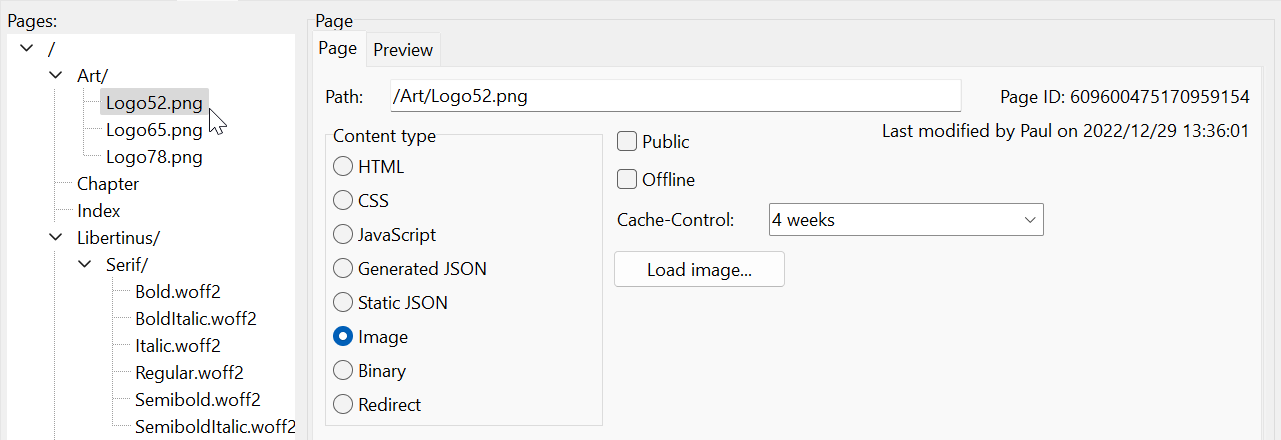Collapse the Art/ folder node
1281x440 pixels.
point(55,75)
